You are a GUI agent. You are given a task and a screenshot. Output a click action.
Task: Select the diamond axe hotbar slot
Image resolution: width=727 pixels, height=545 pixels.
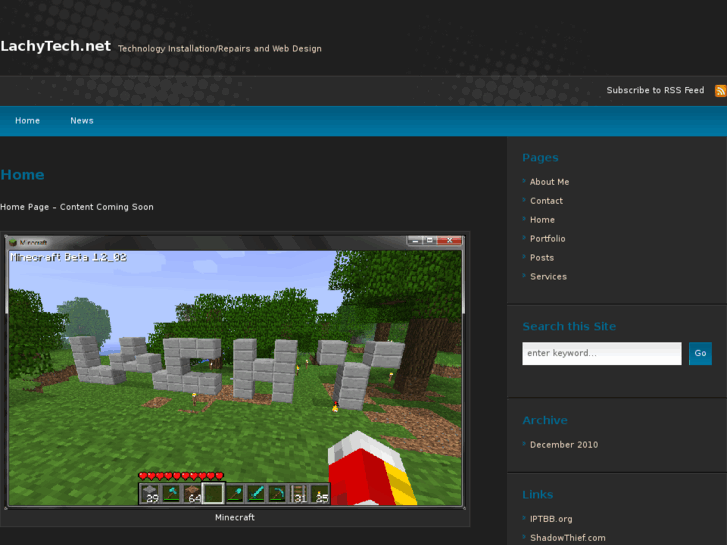171,494
